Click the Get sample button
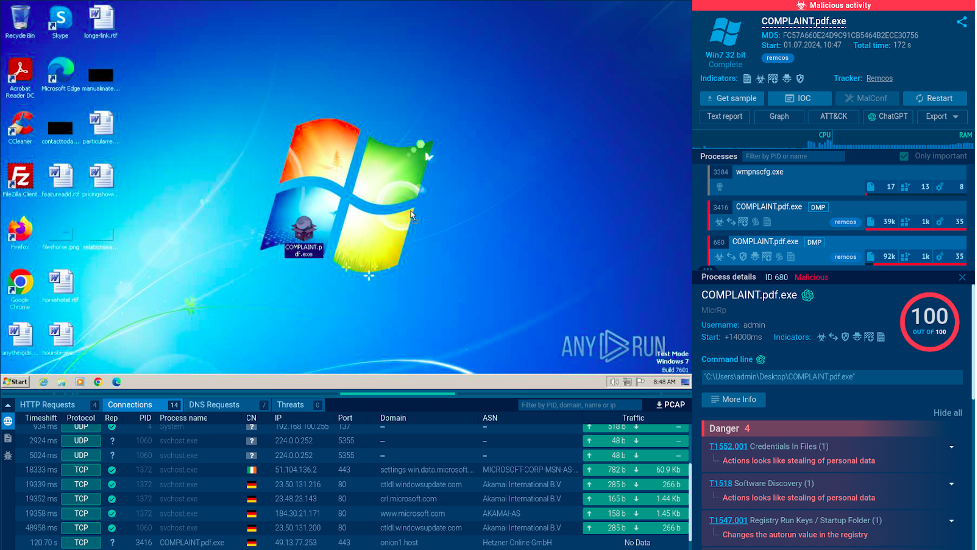Image resolution: width=977 pixels, height=550 pixels. tap(732, 98)
